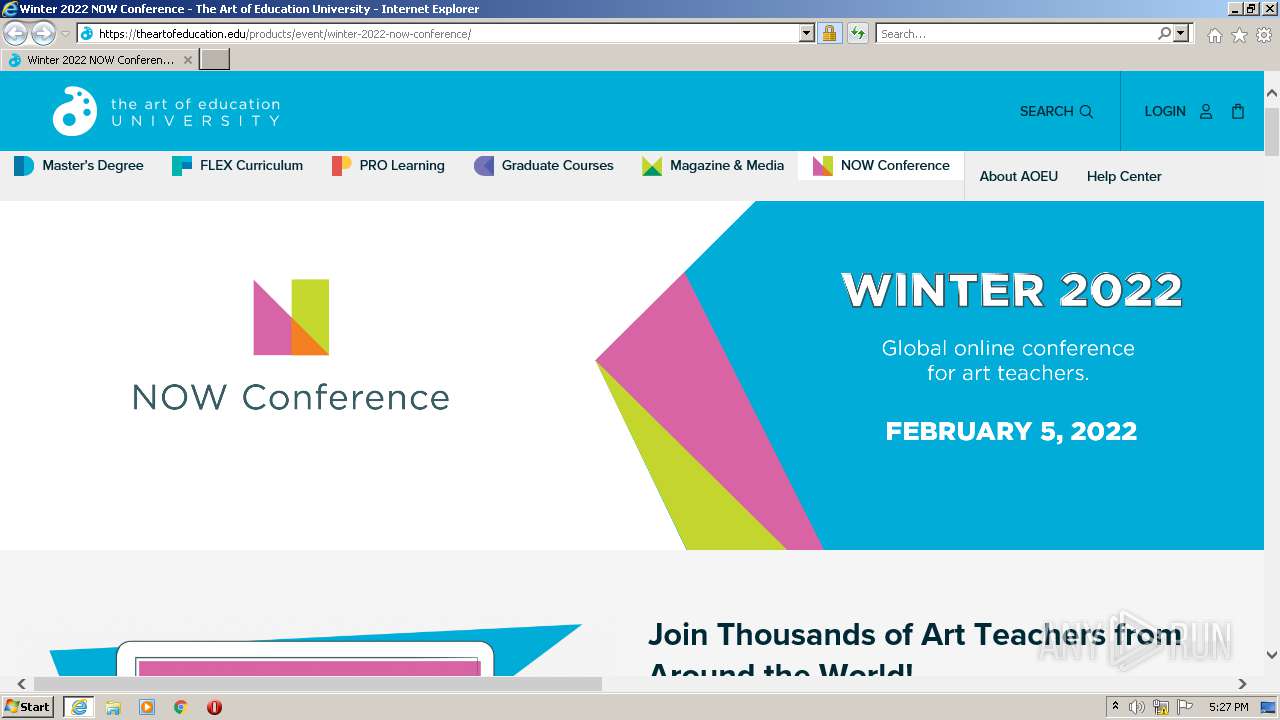This screenshot has height=720, width=1280.
Task: Click the horizontal scrollbar right arrow
Action: pyautogui.click(x=1242, y=684)
